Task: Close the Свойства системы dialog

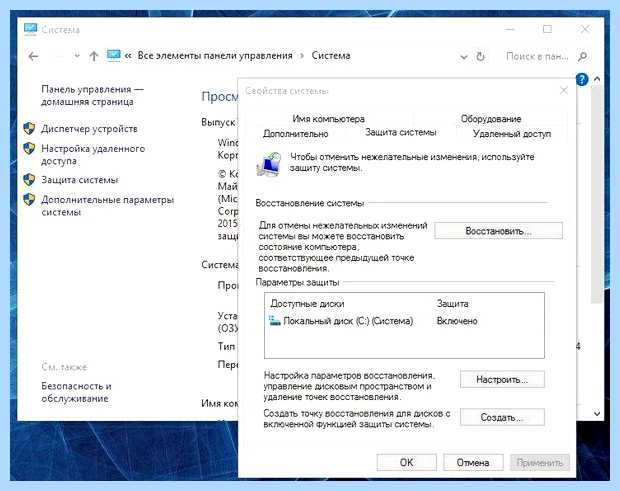Action: point(564,91)
